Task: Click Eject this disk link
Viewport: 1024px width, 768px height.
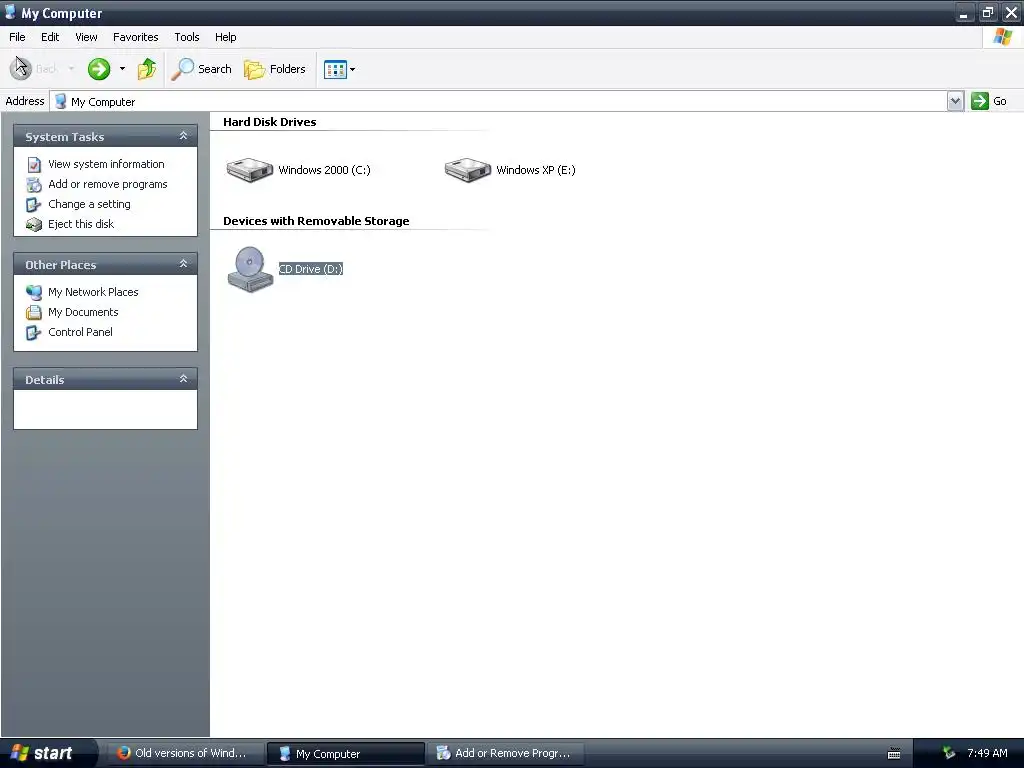Action: tap(81, 224)
